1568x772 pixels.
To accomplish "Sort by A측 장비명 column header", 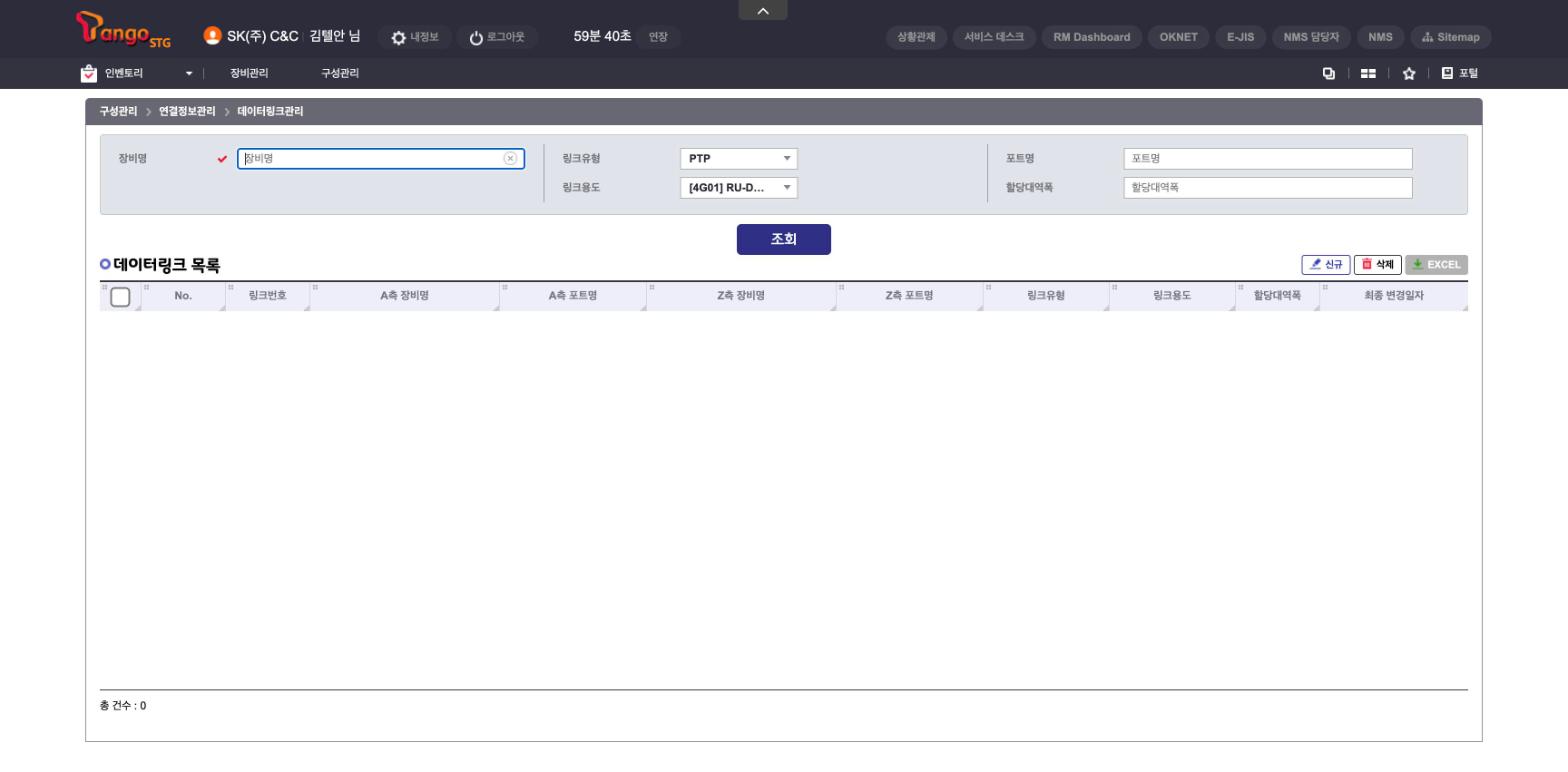I will [x=405, y=296].
